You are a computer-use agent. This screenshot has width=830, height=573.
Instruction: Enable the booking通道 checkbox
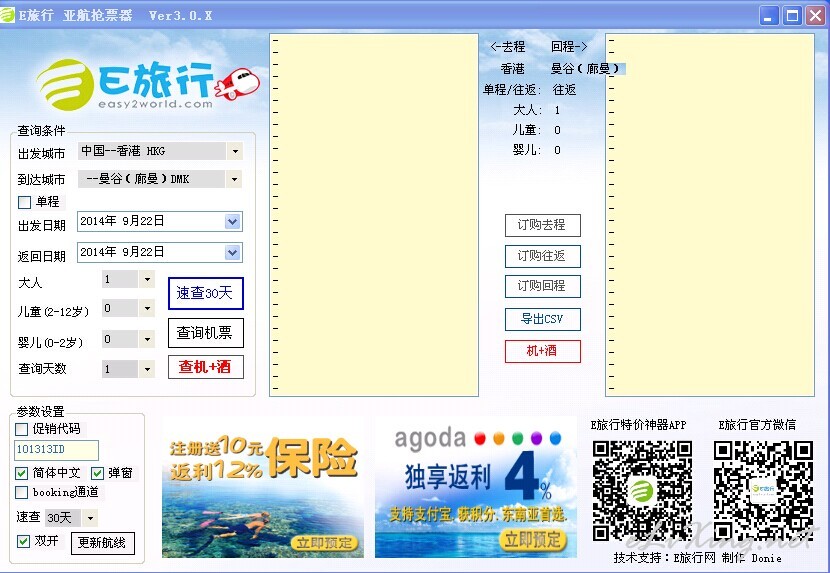pos(21,493)
